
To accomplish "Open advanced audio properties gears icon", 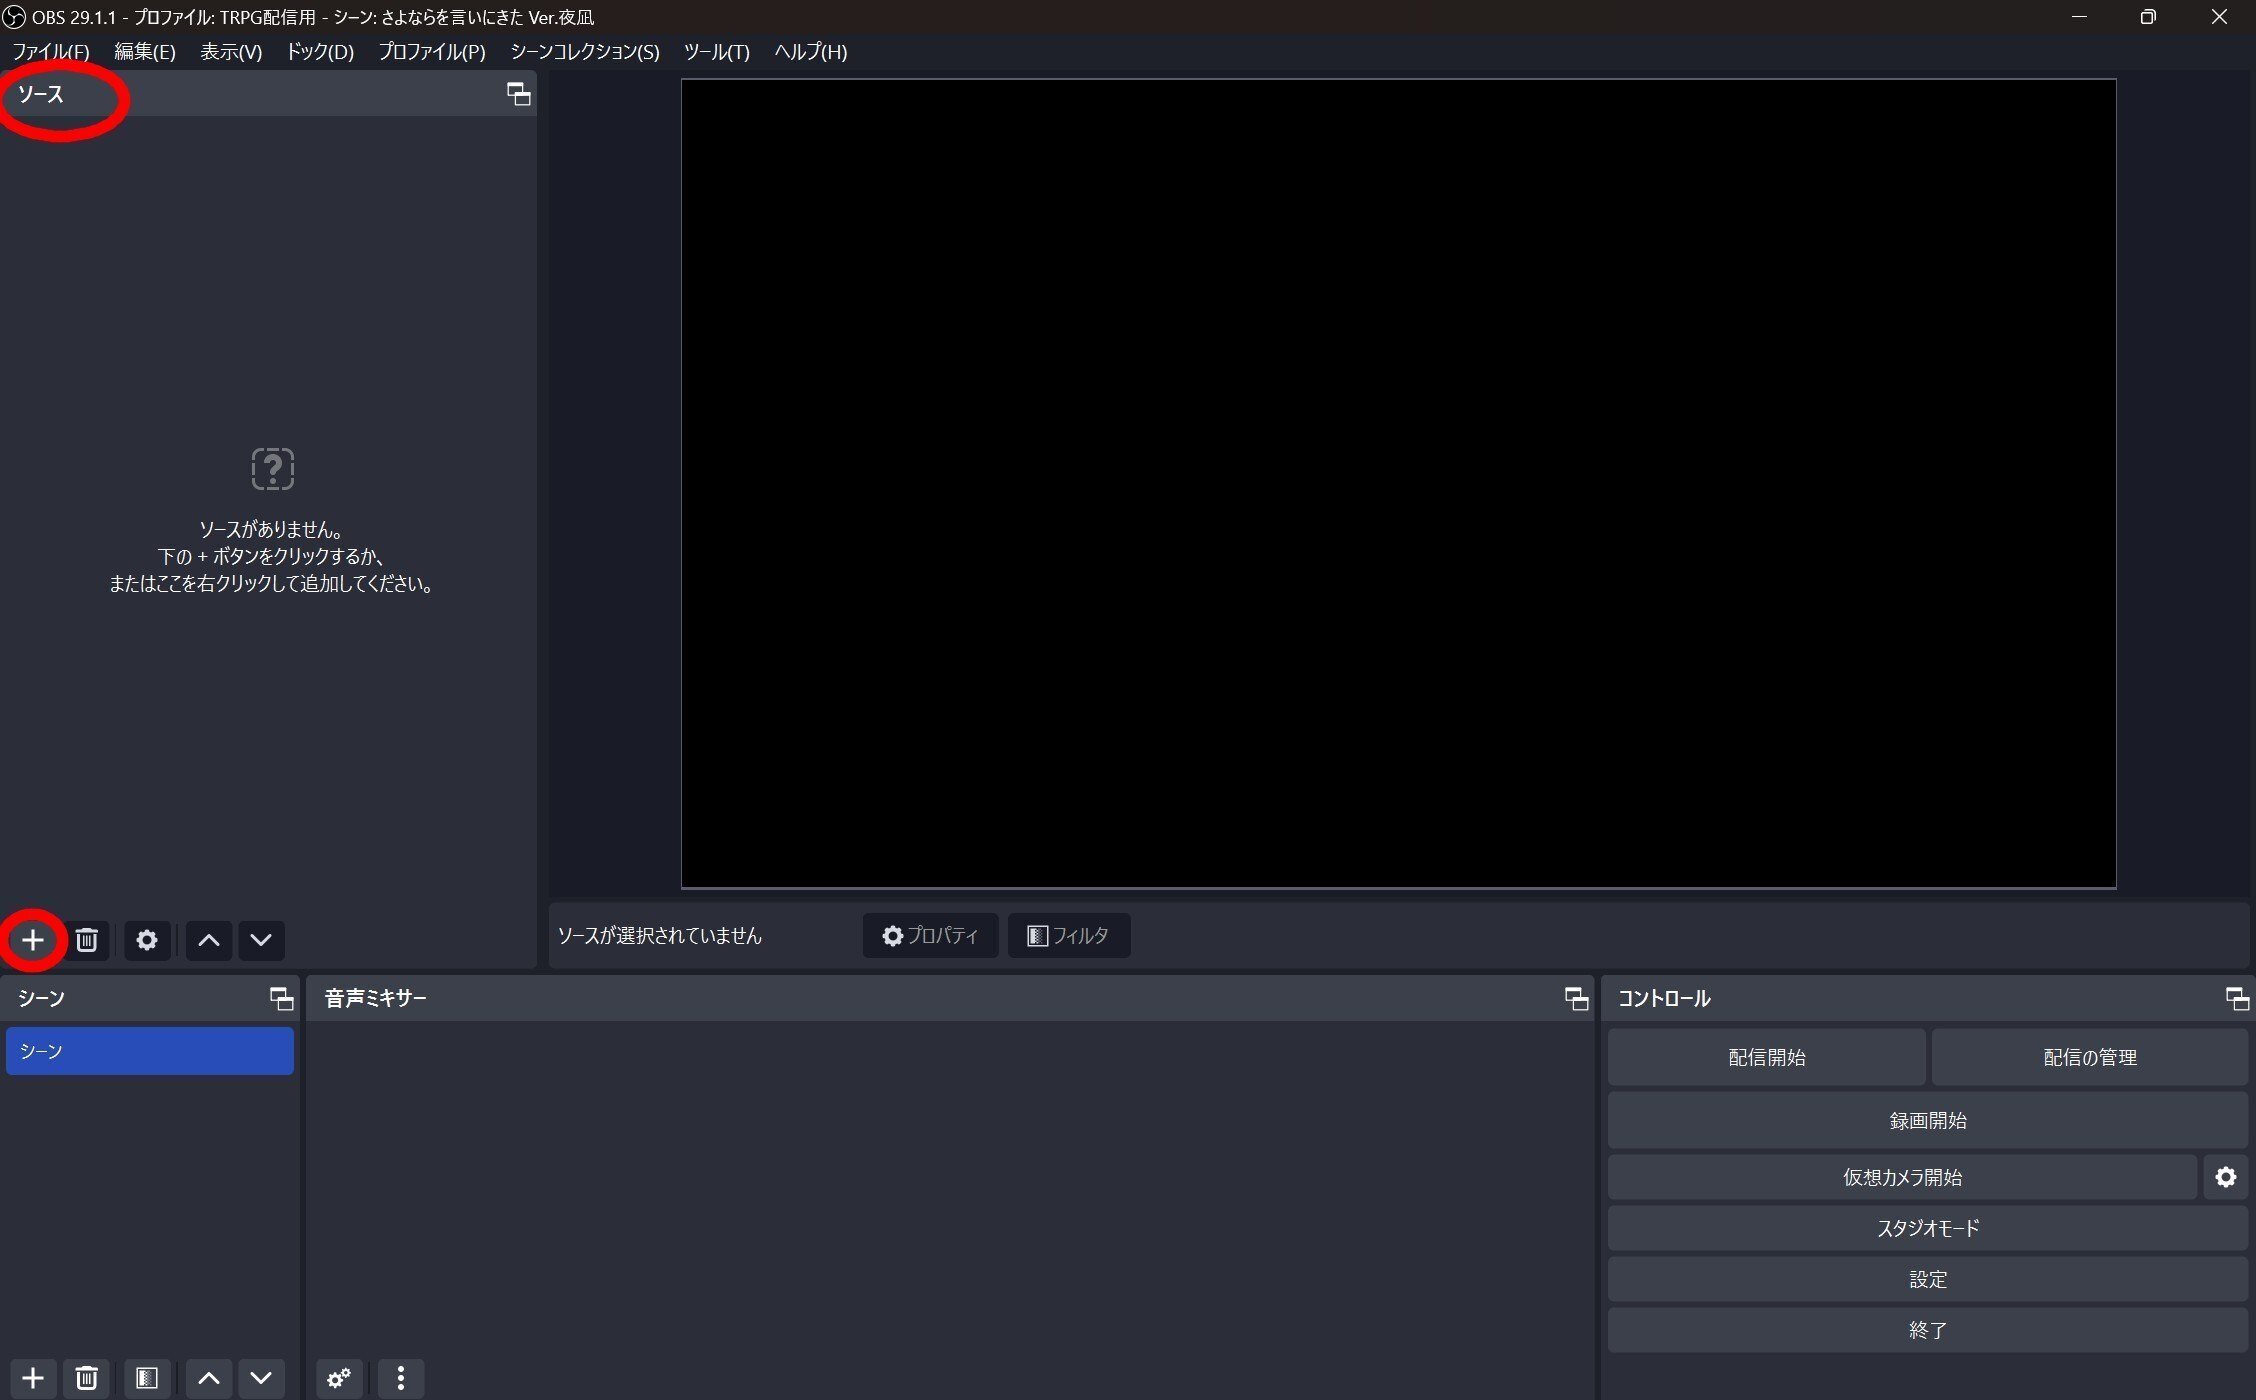I will 339,1378.
